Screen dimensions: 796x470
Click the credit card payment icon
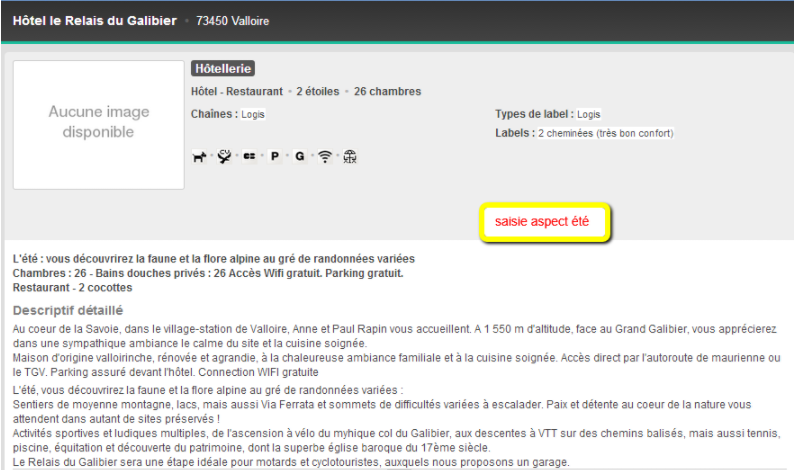(249, 156)
